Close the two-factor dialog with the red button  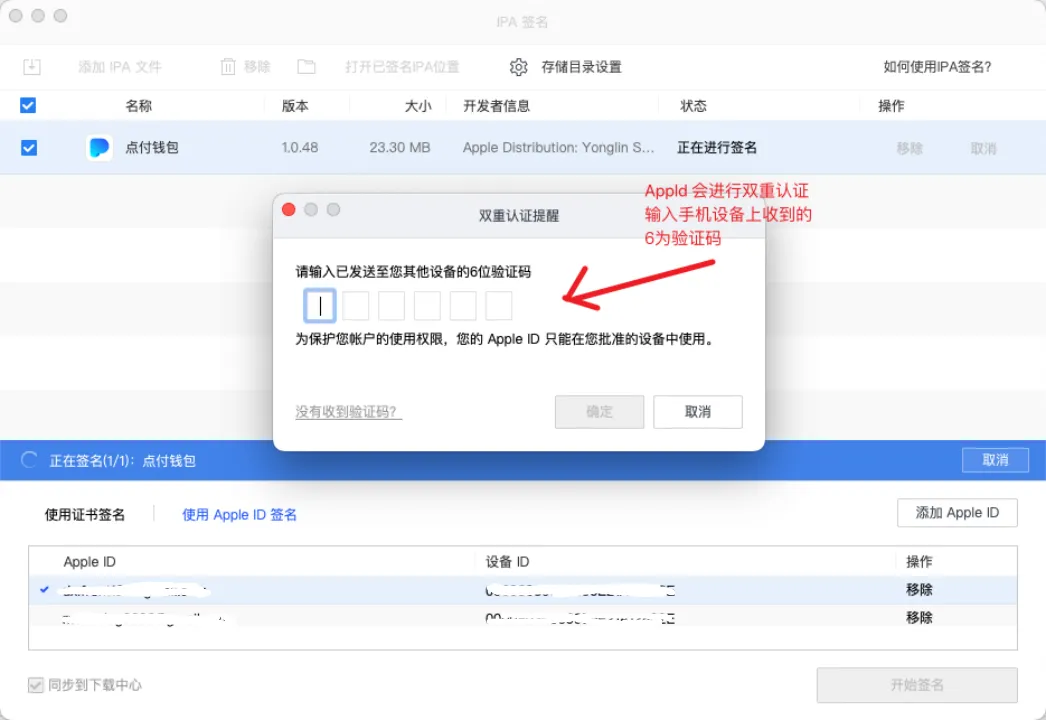coord(289,210)
